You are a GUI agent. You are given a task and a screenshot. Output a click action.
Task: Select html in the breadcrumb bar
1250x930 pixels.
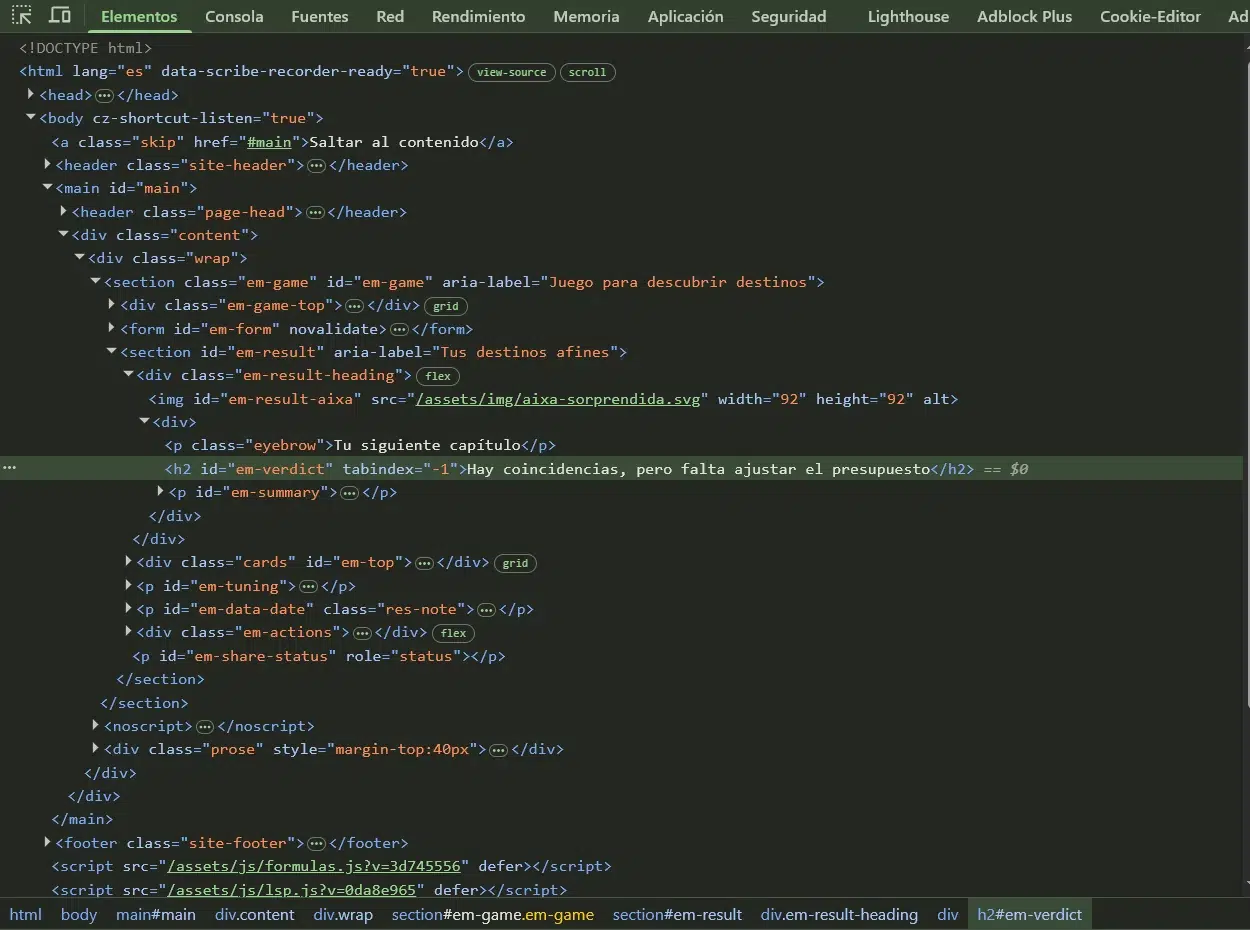click(x=25, y=914)
